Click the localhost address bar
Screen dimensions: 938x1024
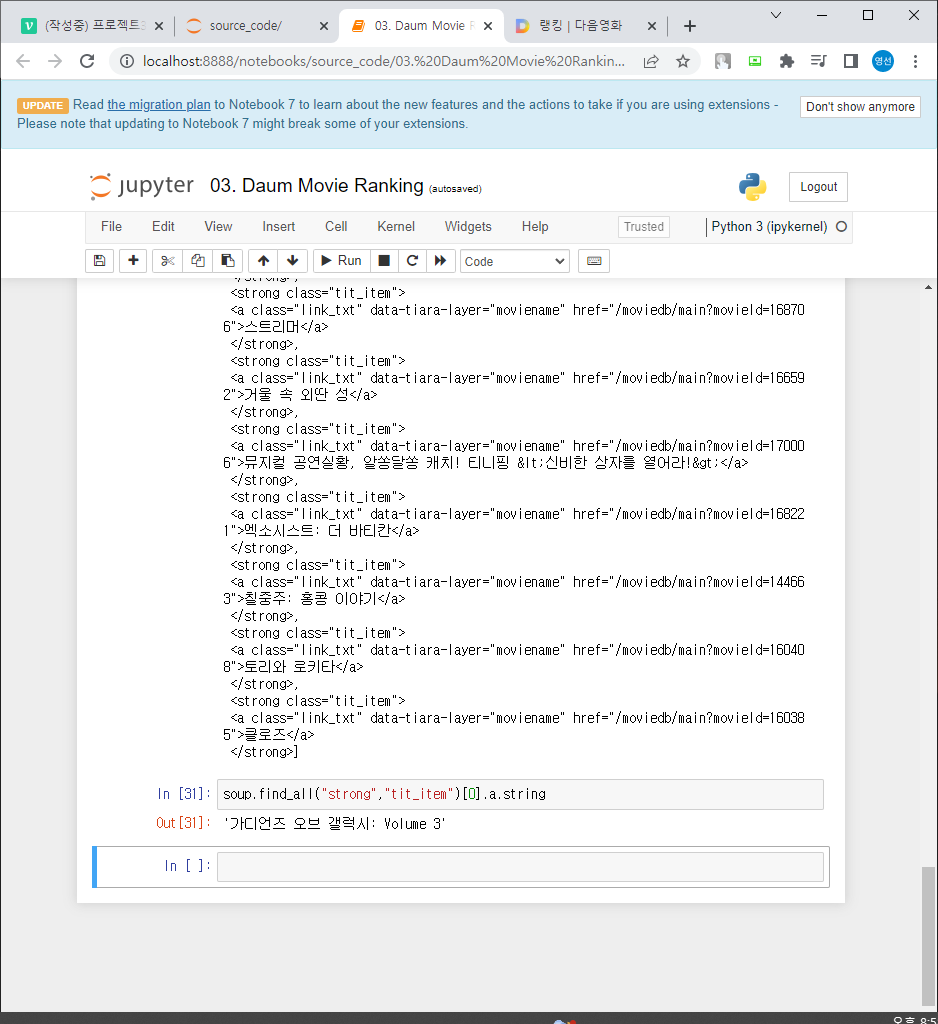383,61
